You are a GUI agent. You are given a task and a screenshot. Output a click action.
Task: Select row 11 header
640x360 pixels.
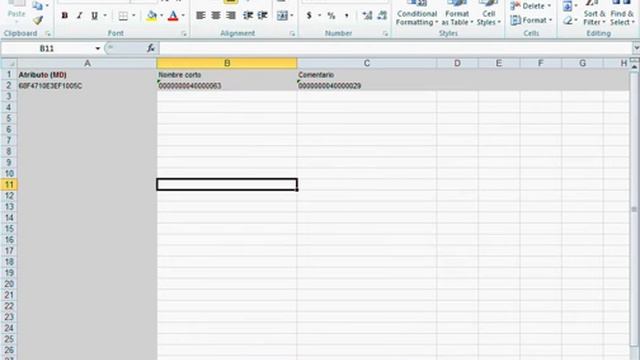[9, 184]
